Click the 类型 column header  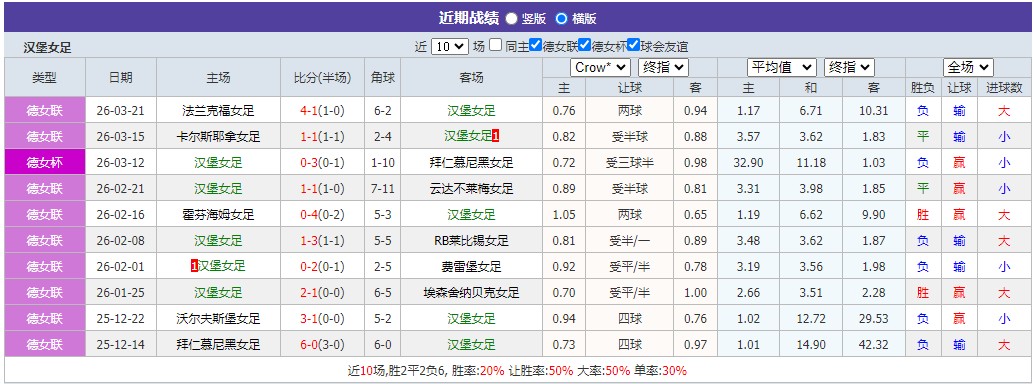[x=45, y=77]
